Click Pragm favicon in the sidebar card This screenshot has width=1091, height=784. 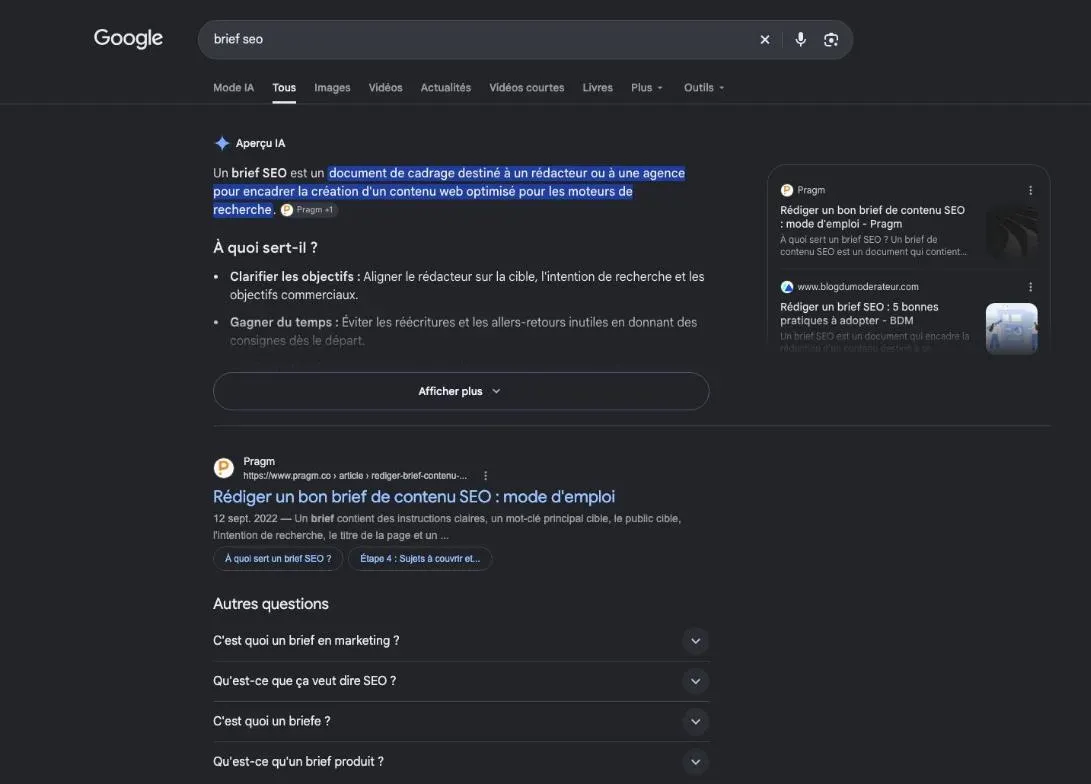[787, 190]
